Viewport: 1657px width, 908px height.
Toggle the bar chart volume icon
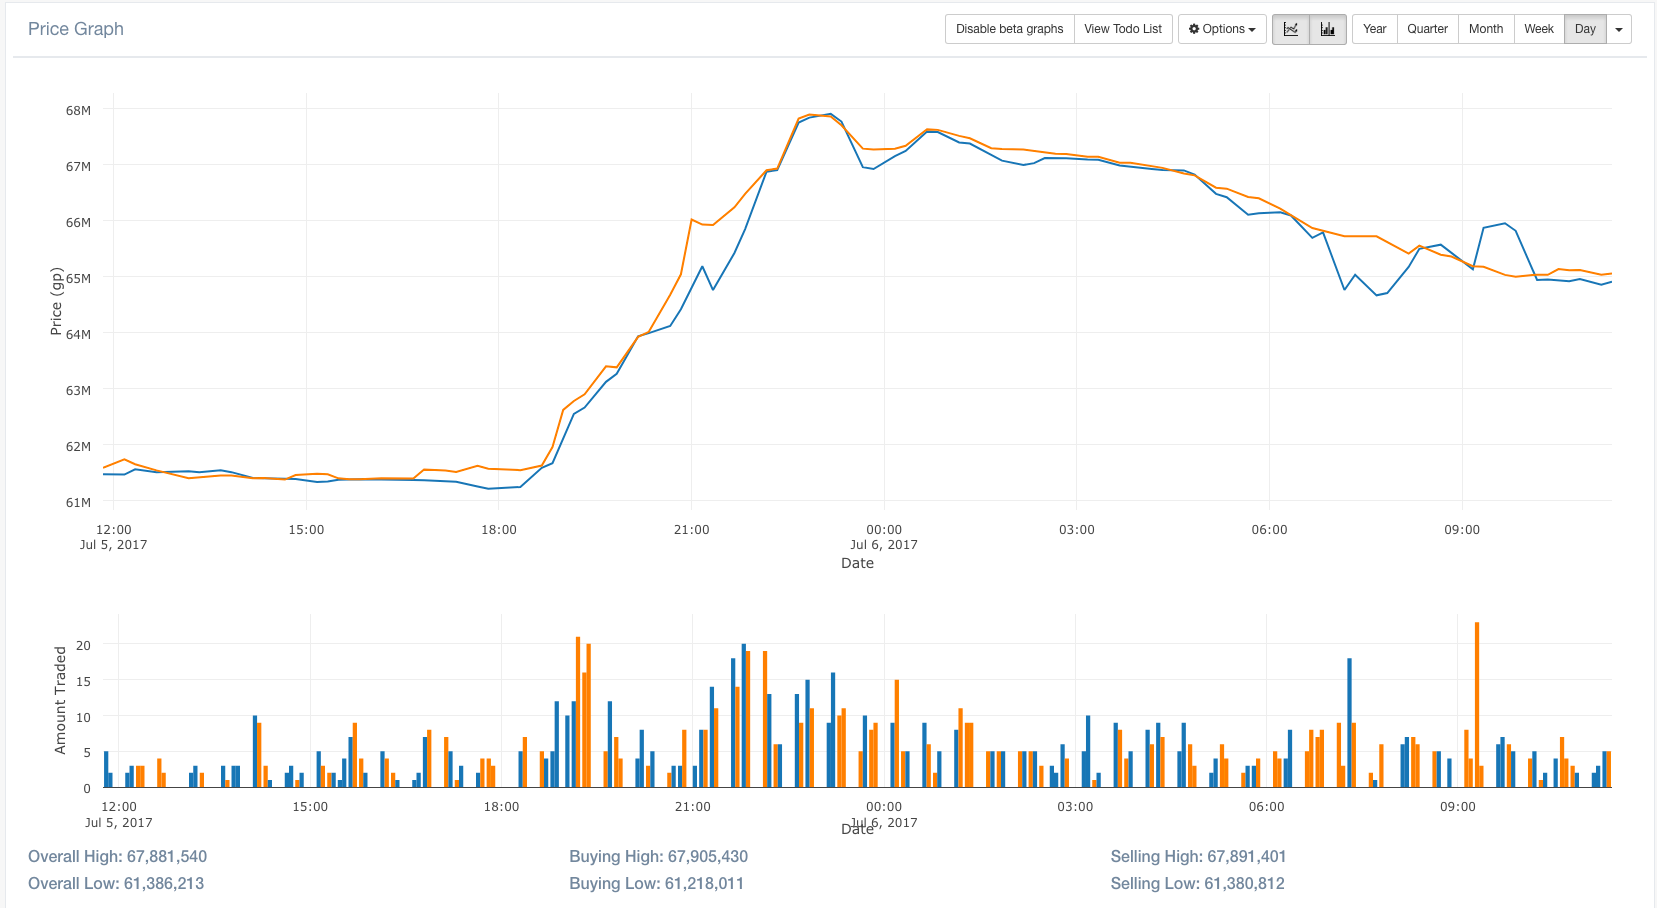tap(1328, 29)
